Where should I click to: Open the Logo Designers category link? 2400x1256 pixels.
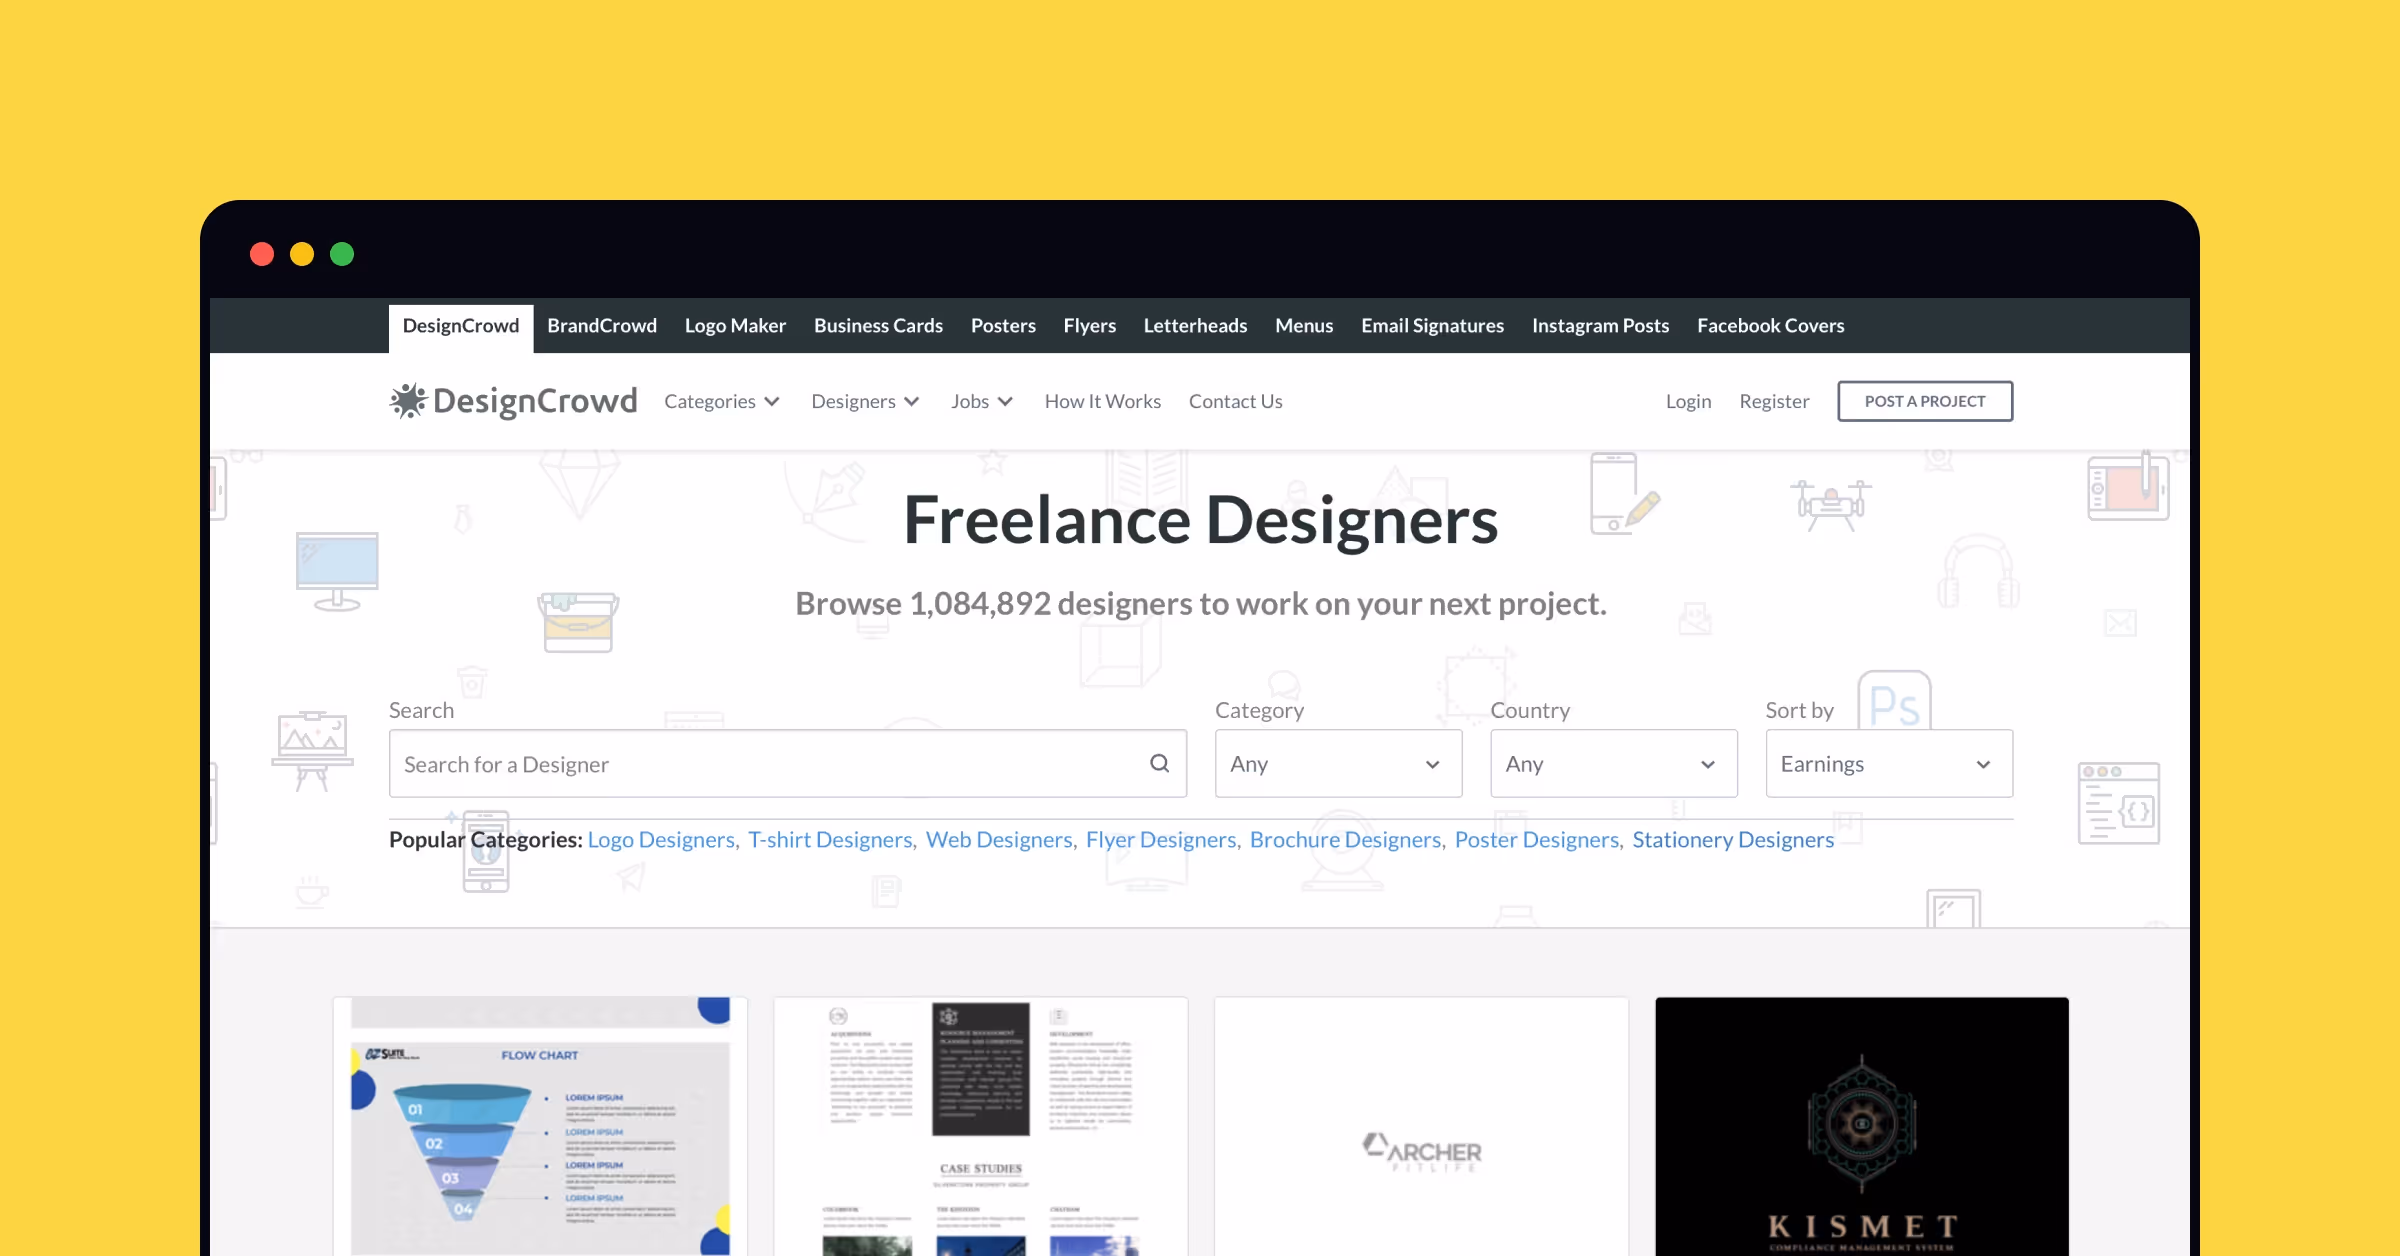pos(661,840)
